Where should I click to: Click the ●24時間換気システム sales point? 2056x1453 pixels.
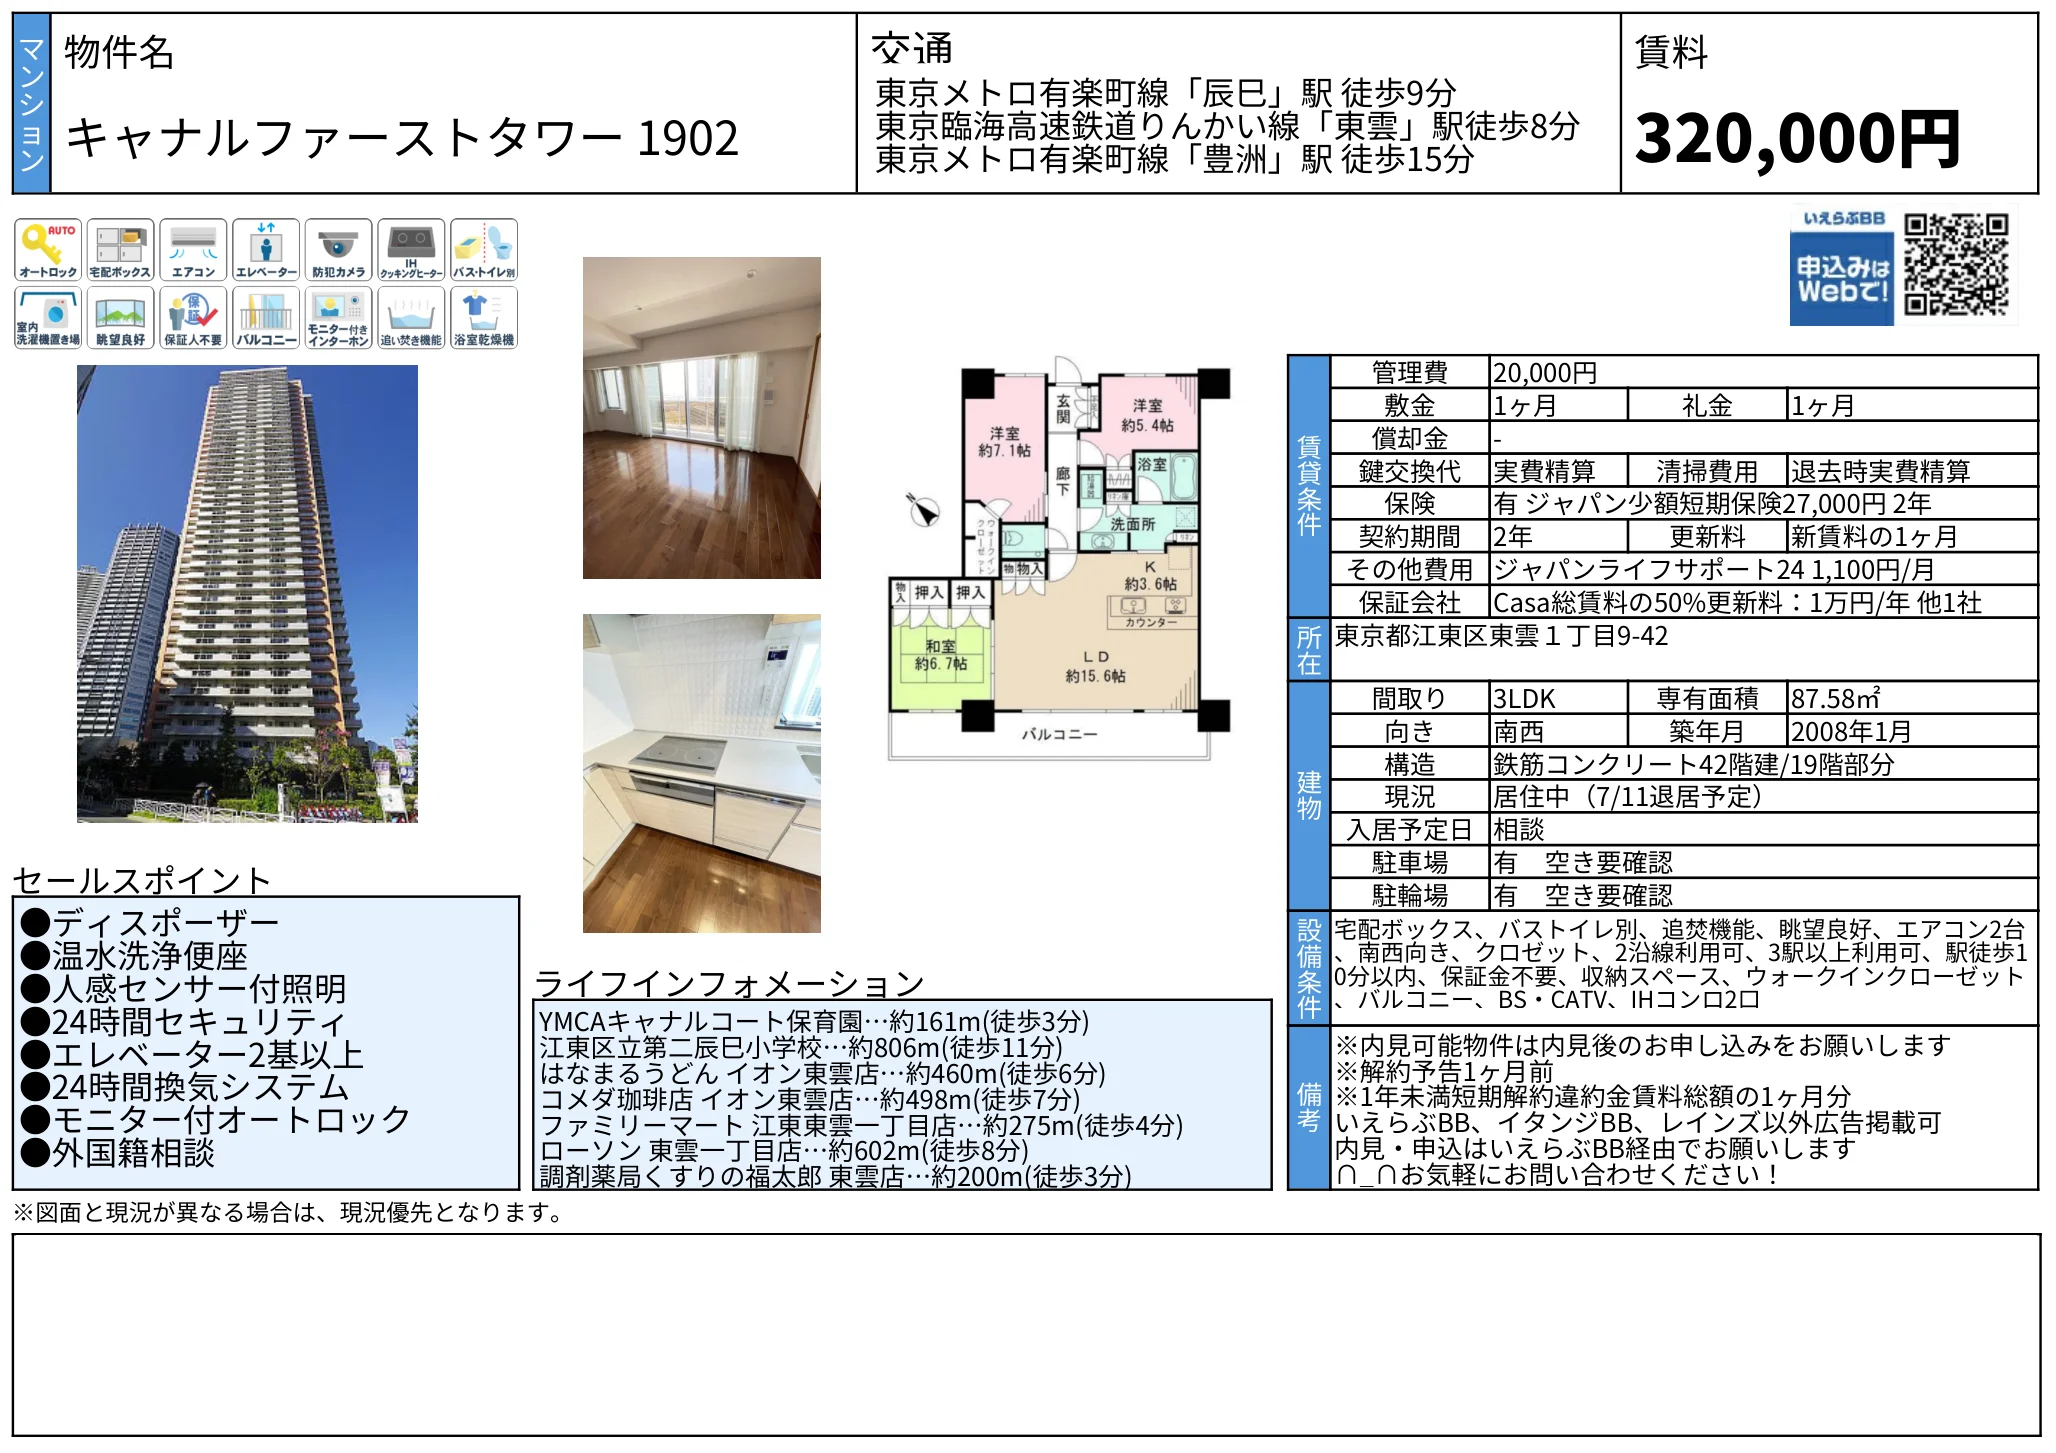[185, 1087]
